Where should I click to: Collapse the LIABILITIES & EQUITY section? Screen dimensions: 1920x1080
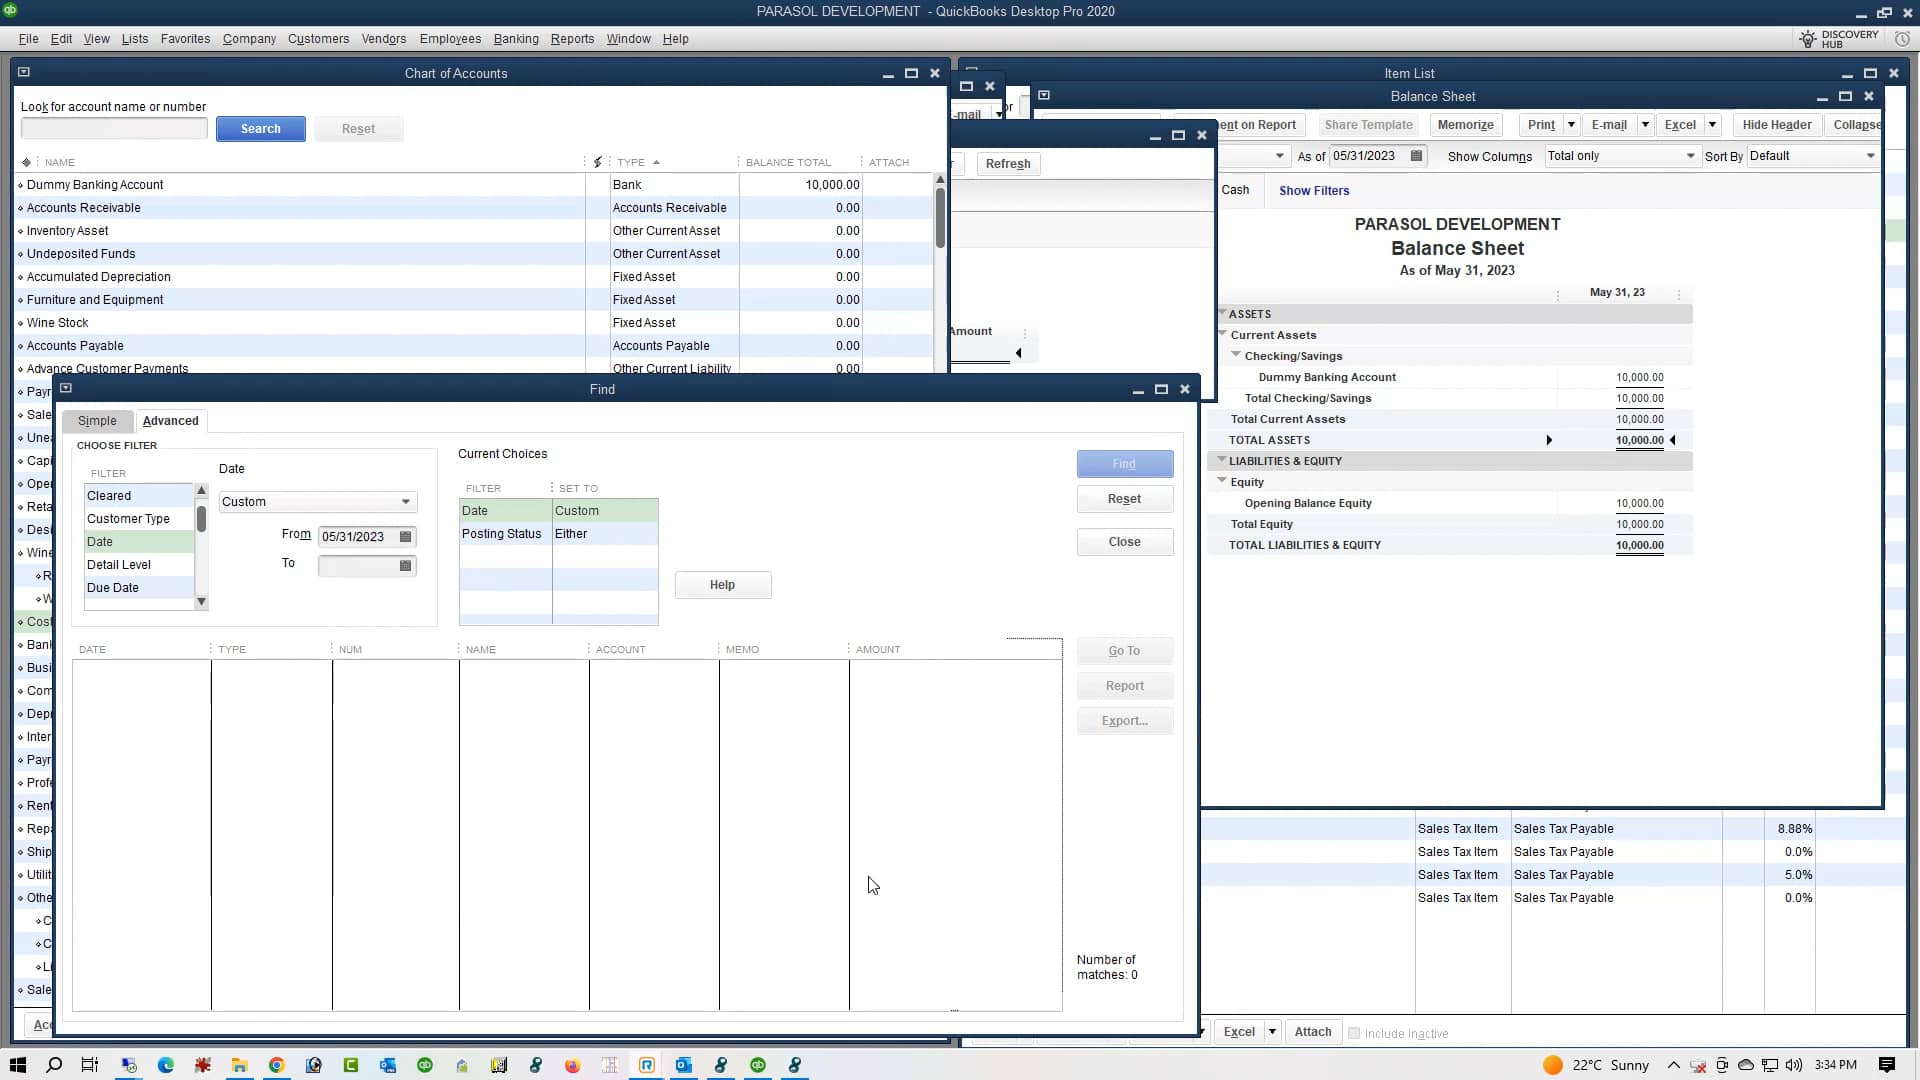(1222, 460)
